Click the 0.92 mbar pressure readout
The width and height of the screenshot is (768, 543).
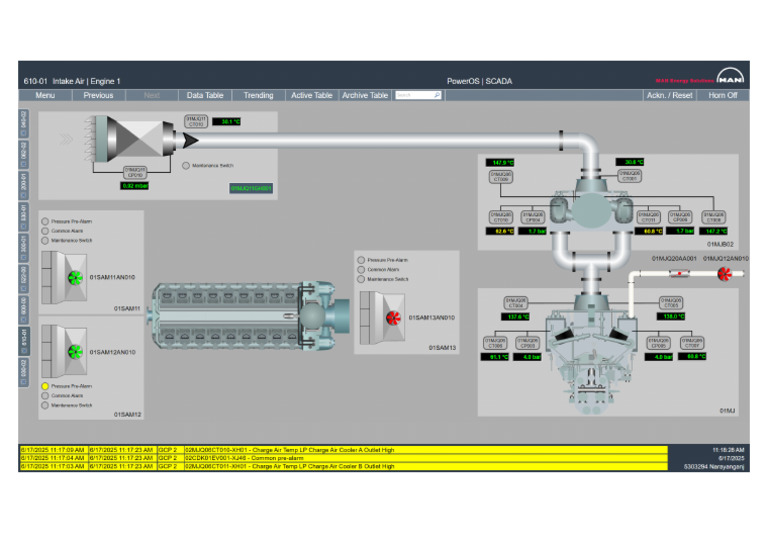pos(135,186)
